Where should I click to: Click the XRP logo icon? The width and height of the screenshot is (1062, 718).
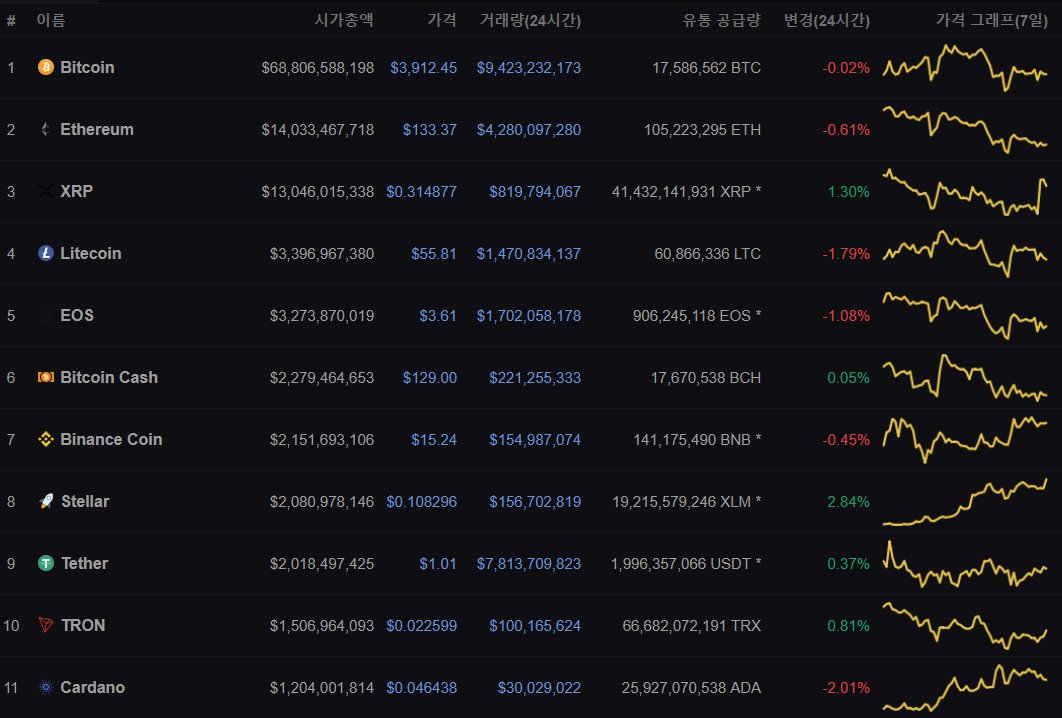click(x=45, y=191)
